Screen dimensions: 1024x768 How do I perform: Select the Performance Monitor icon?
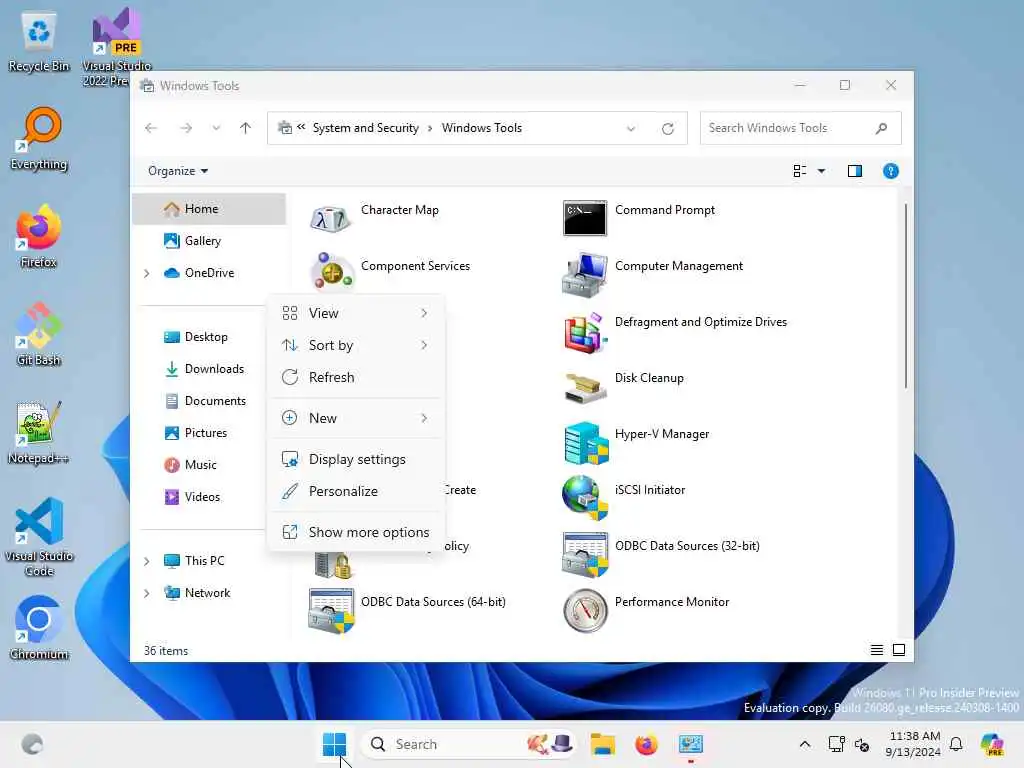585,611
